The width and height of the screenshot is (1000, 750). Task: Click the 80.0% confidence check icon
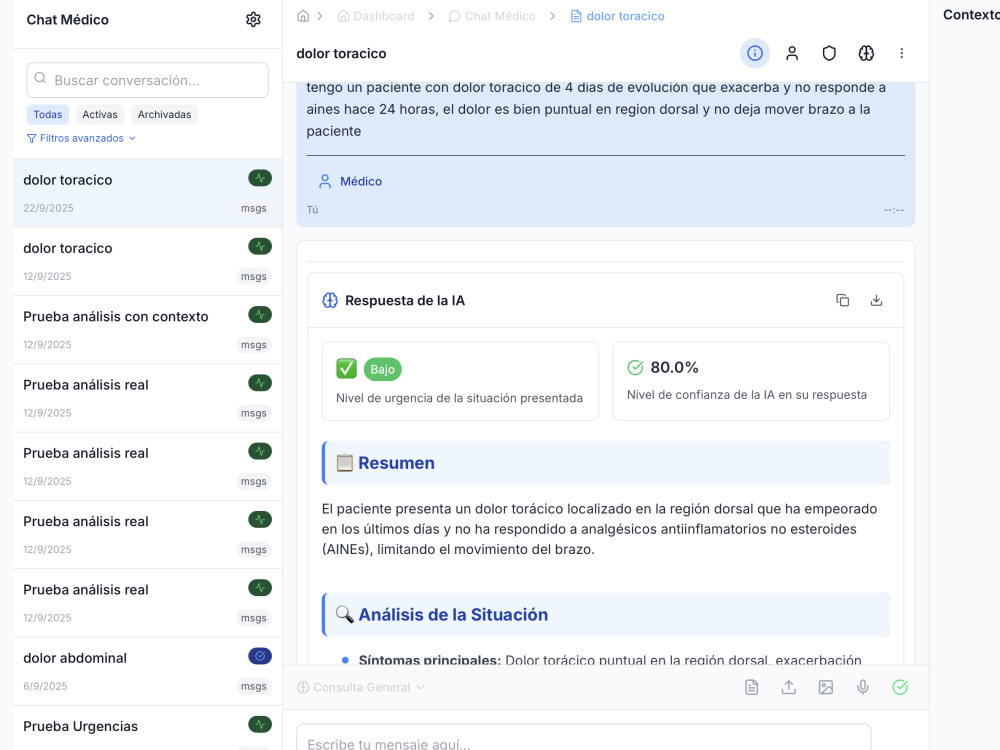(x=635, y=367)
